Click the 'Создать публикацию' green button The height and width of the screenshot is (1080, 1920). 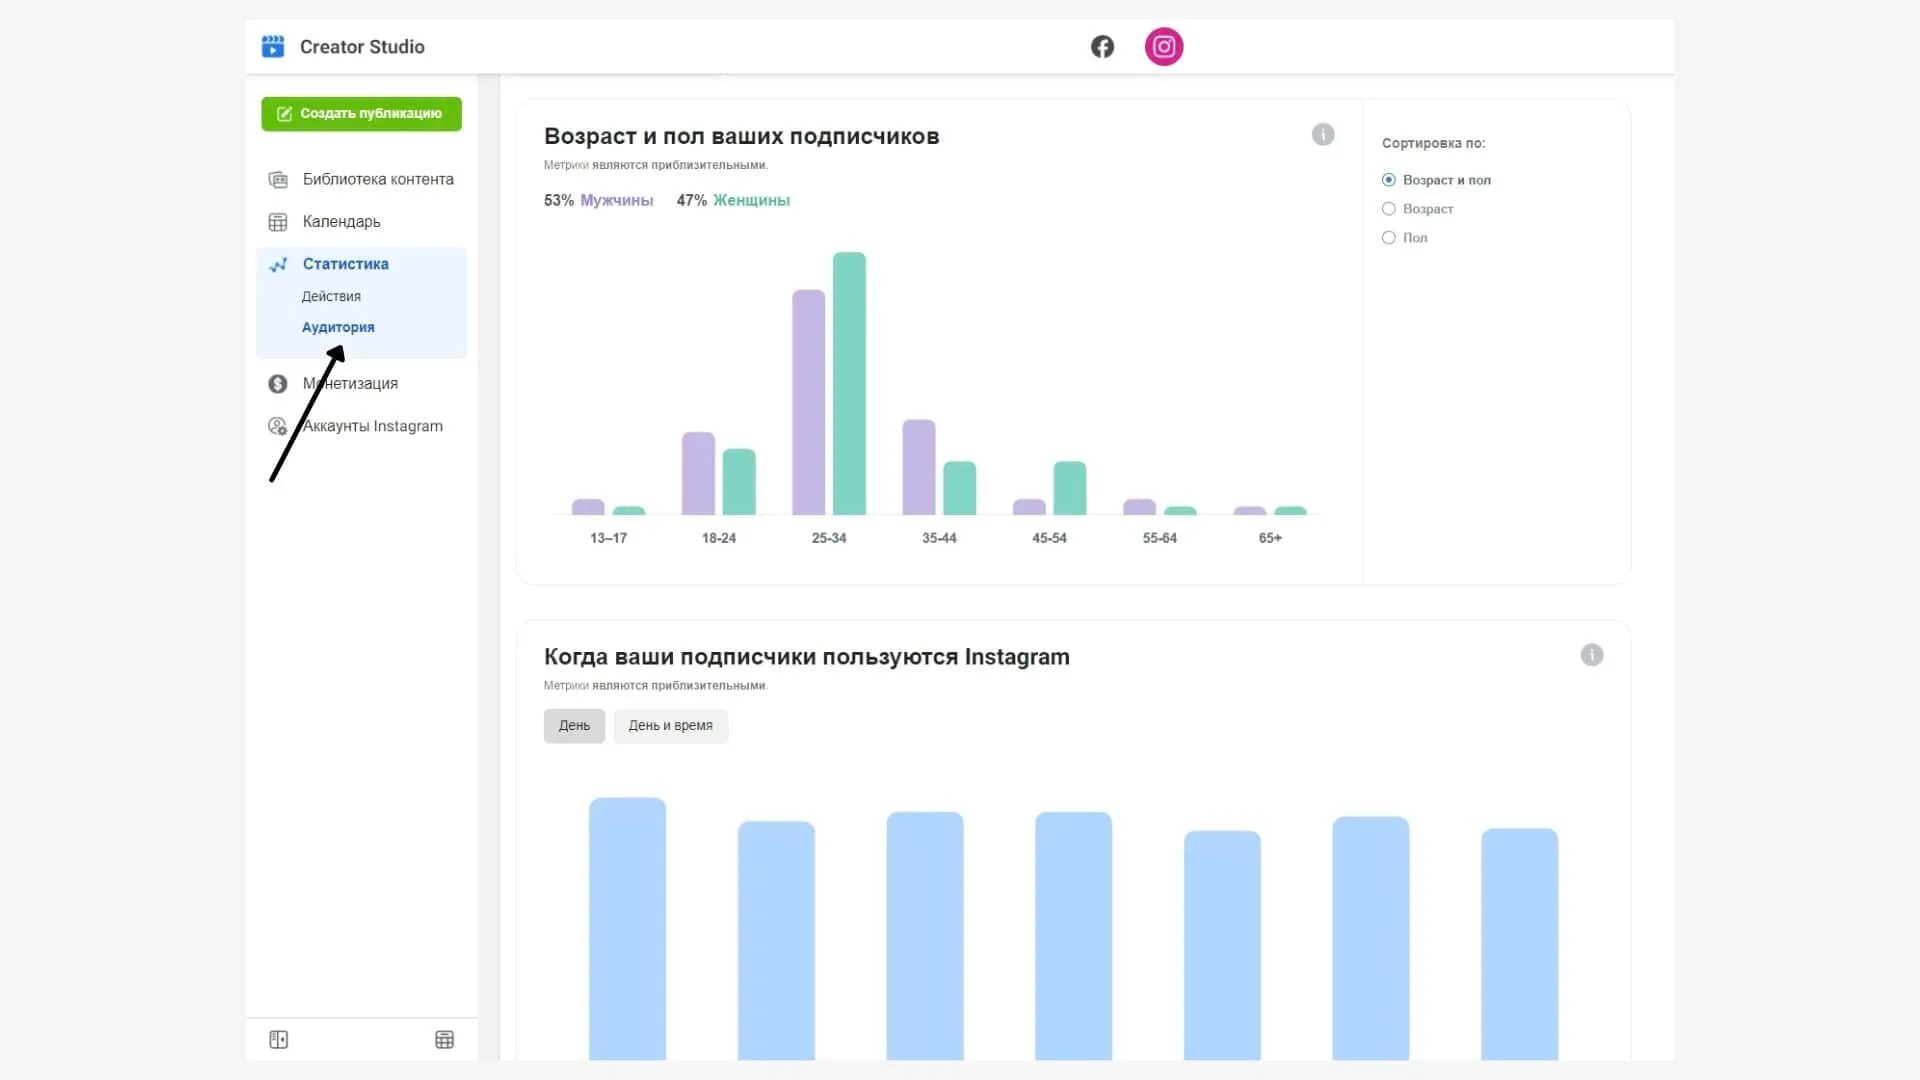(x=361, y=114)
